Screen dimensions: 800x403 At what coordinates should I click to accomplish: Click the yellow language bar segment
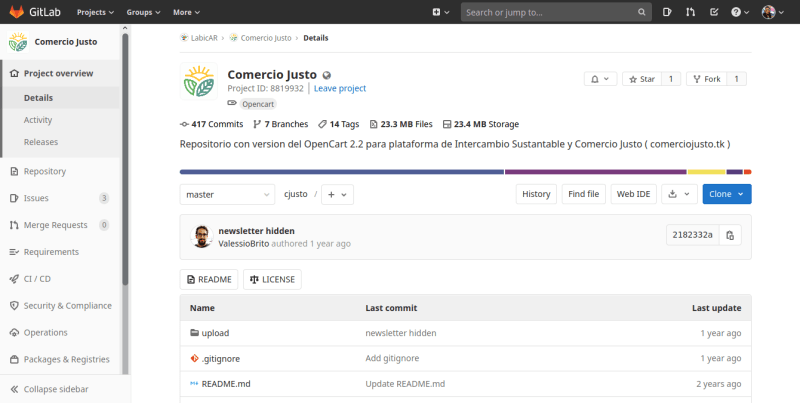point(706,172)
